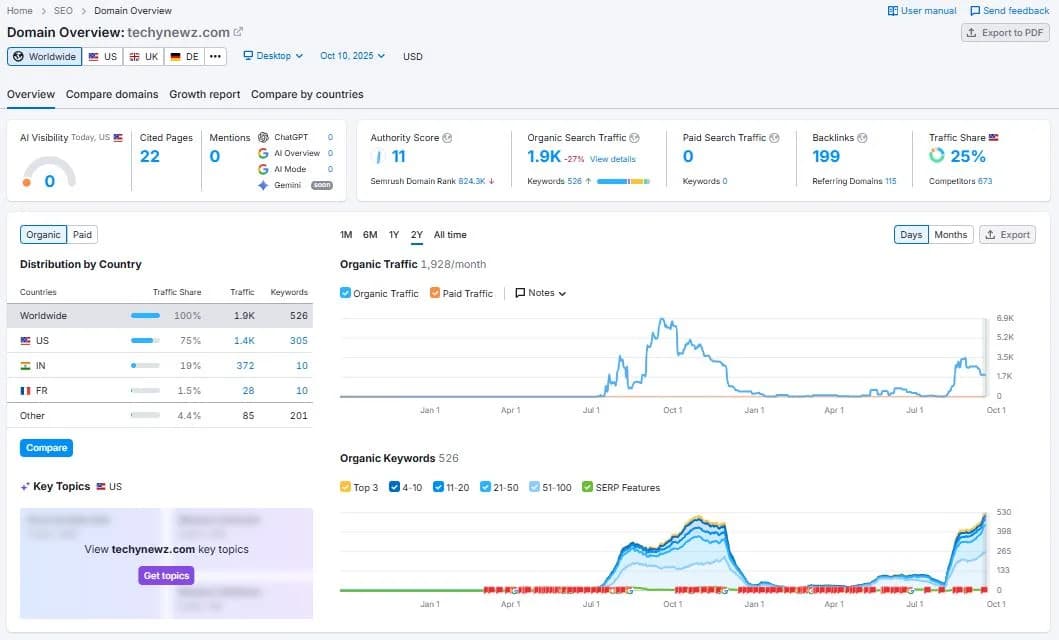Screen dimensions: 1059x640
Task: Toggle the 11-20 keywords checkbox
Action: (438, 487)
